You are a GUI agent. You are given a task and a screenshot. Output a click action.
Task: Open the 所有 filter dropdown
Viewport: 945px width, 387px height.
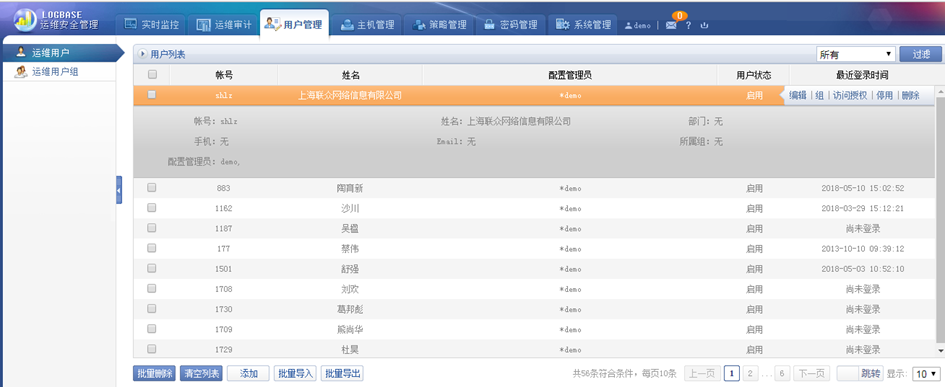856,54
